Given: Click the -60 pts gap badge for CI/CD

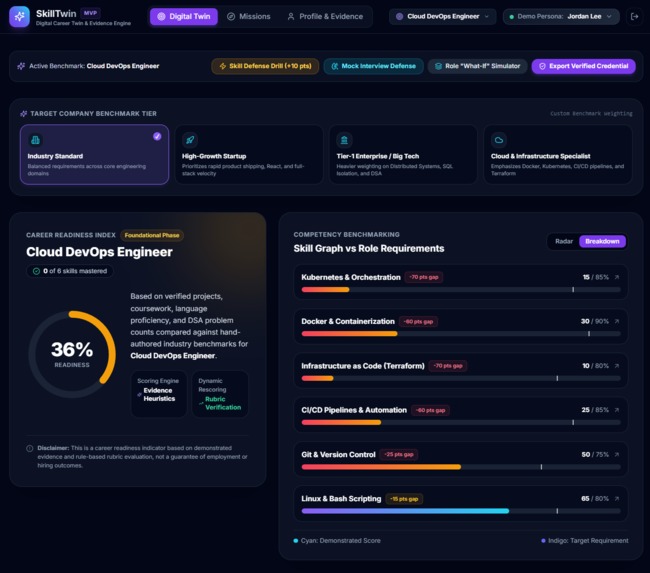Looking at the screenshot, I should point(430,410).
